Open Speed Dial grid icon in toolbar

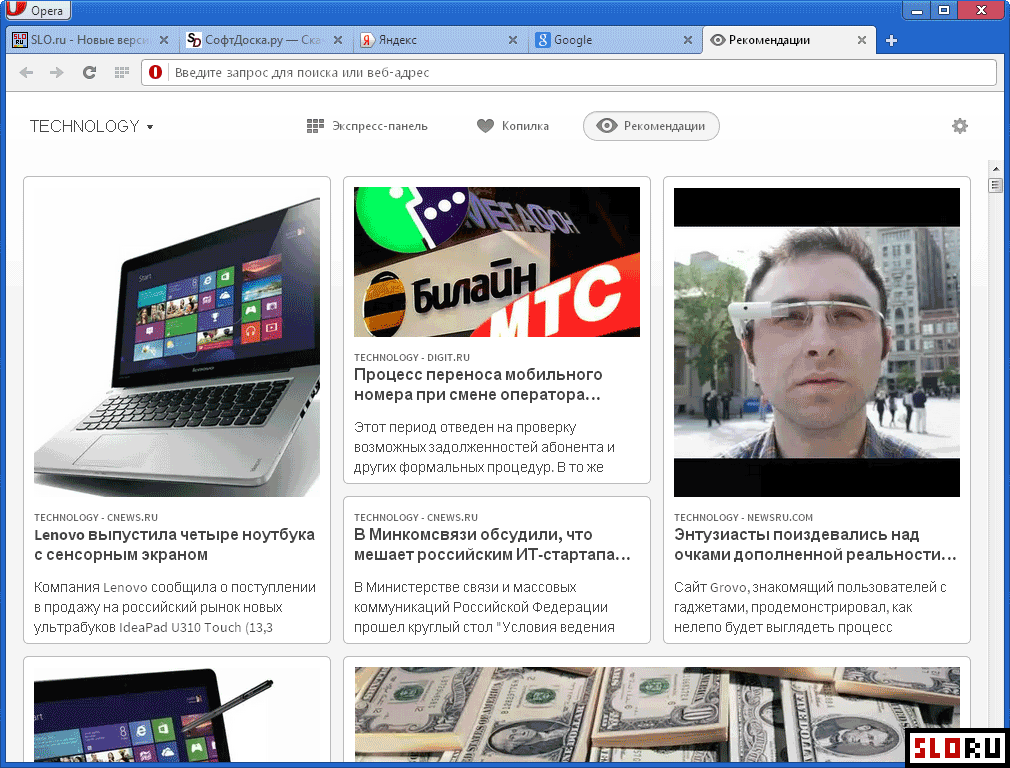click(122, 73)
